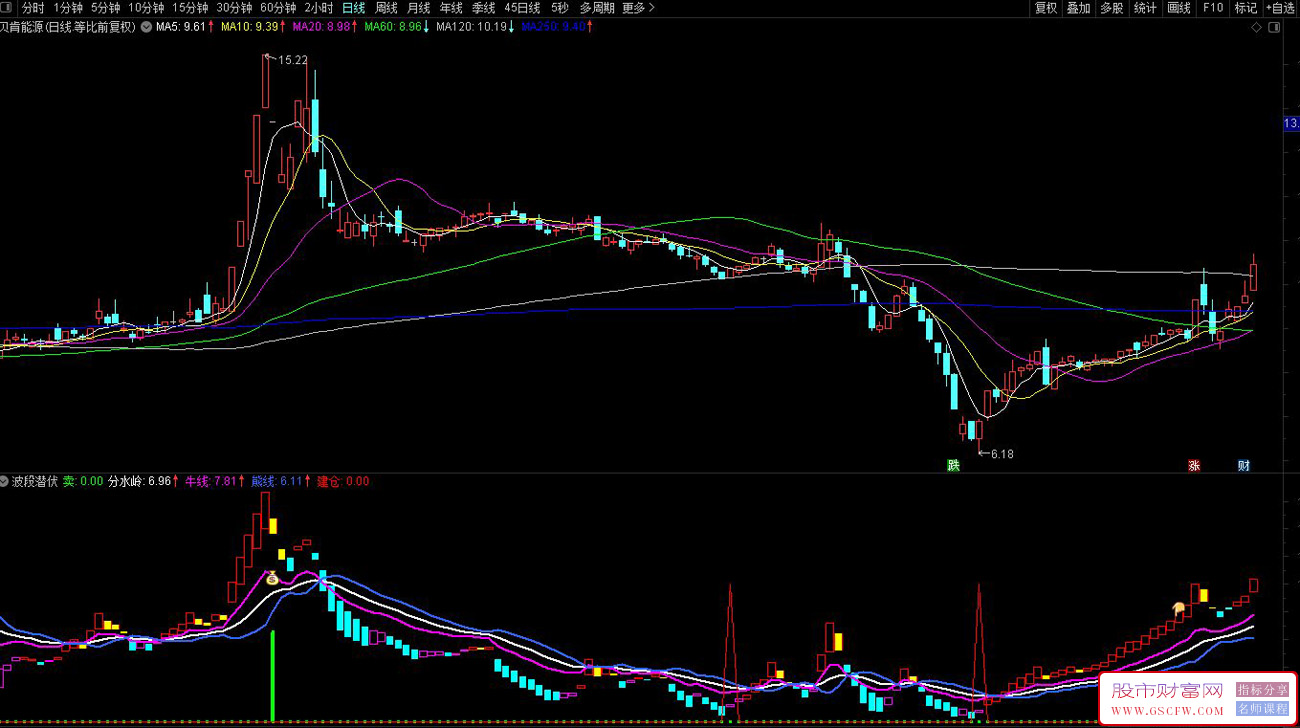1300x728 pixels.
Task: Click the 统计 statistics button
Action: 1145,8
